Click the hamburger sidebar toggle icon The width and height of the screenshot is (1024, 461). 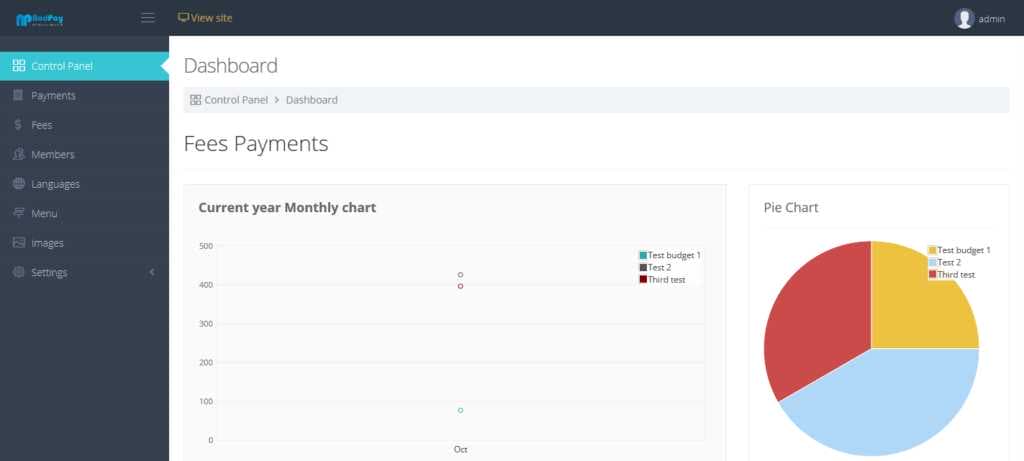pyautogui.click(x=148, y=18)
